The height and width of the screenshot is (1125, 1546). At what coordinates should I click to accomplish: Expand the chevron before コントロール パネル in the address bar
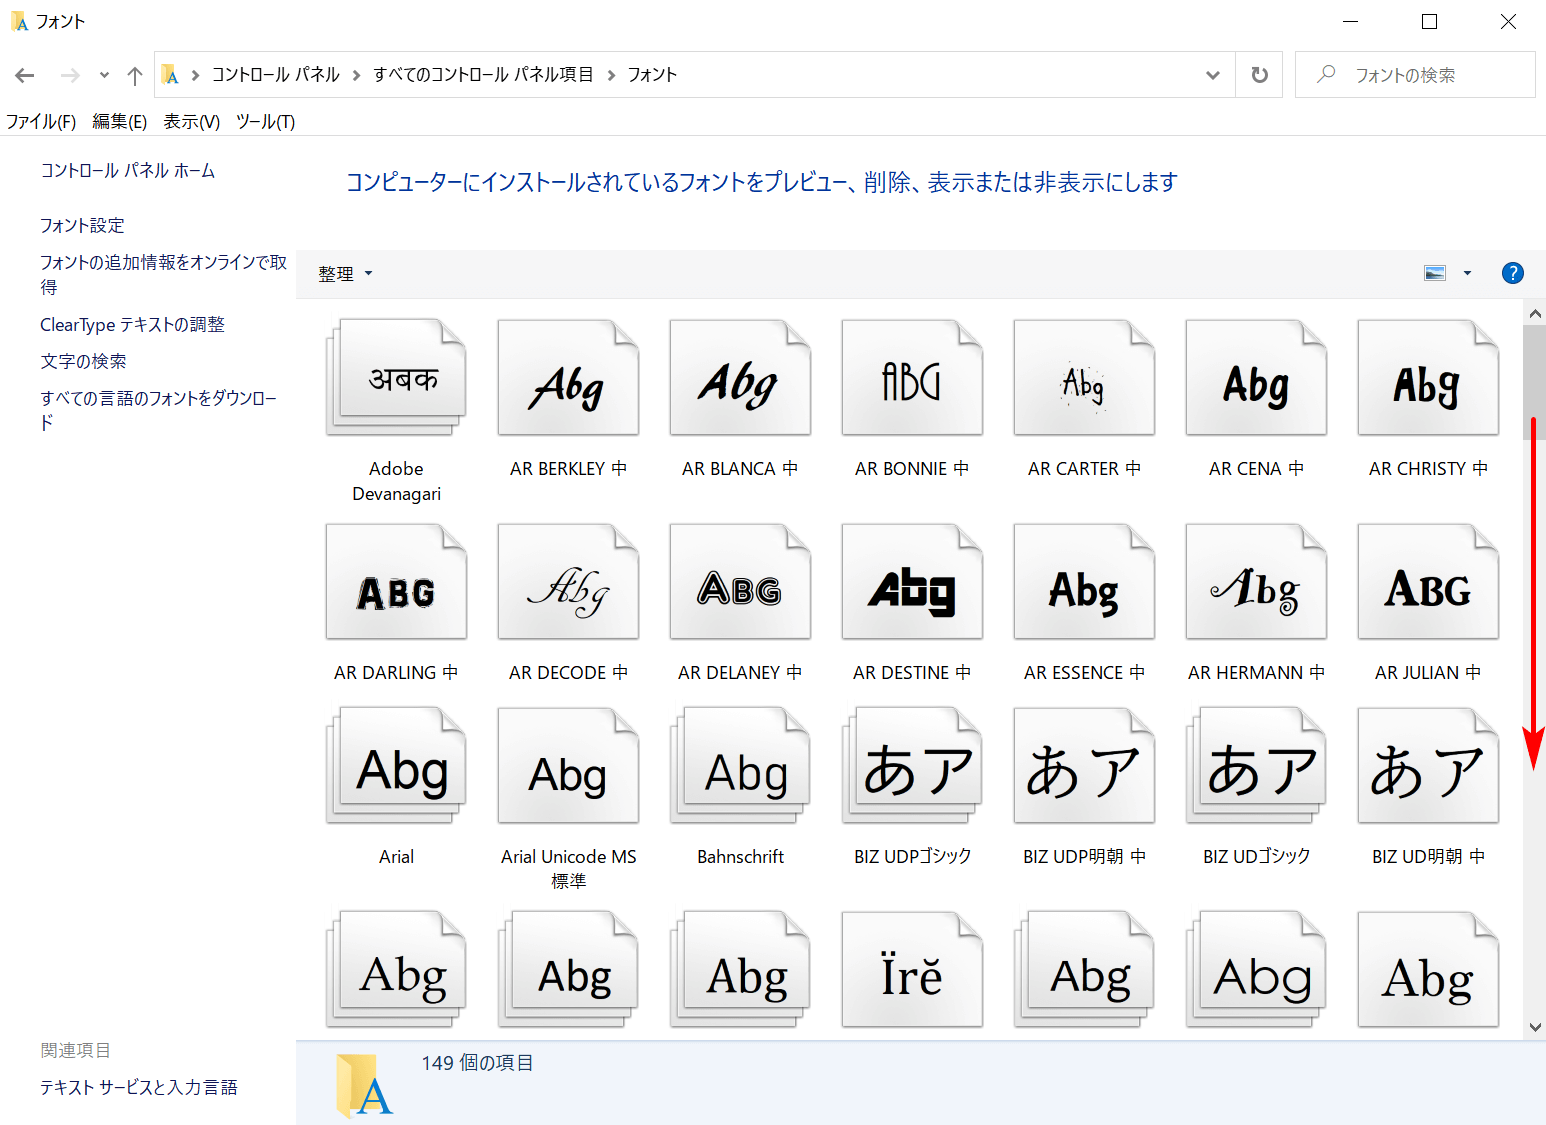tap(195, 75)
